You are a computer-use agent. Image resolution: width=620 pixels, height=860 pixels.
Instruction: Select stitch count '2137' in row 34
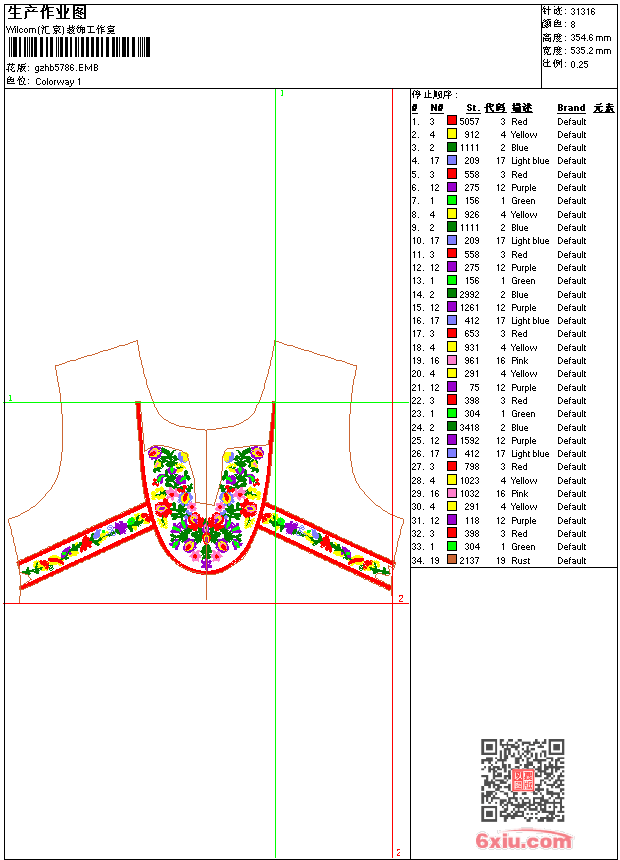469,561
